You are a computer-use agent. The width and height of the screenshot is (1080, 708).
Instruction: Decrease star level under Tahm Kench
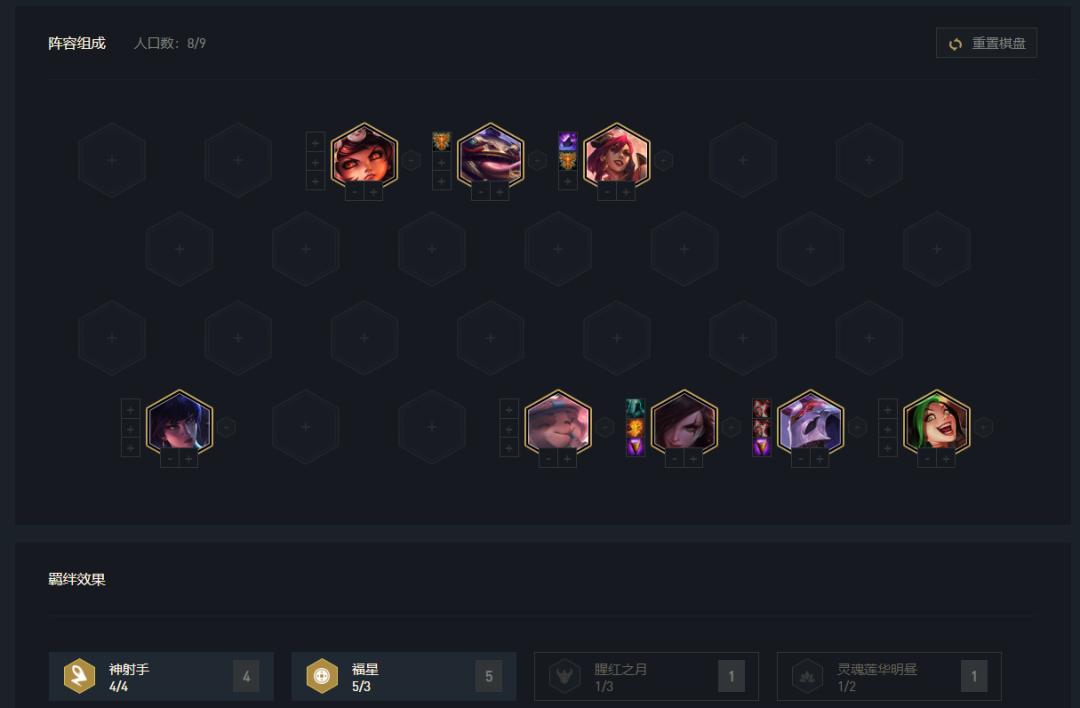click(x=481, y=192)
